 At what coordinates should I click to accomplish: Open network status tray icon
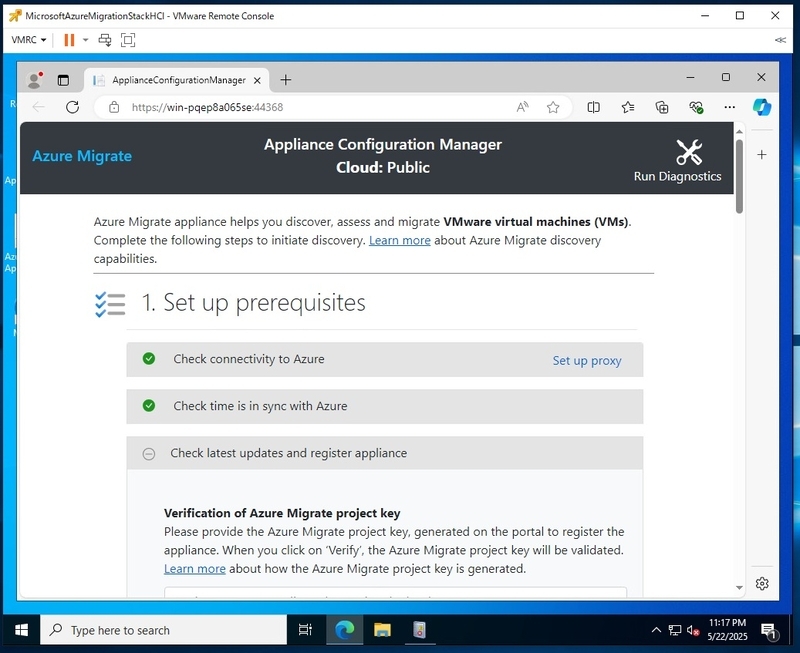(x=674, y=631)
